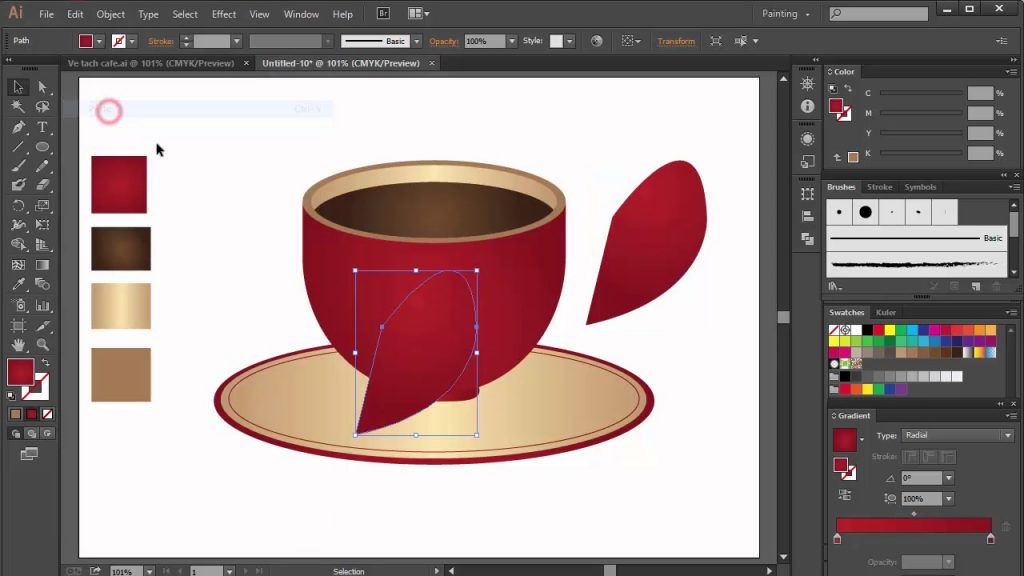Select the Hand tool
The width and height of the screenshot is (1024, 576).
pos(18,344)
